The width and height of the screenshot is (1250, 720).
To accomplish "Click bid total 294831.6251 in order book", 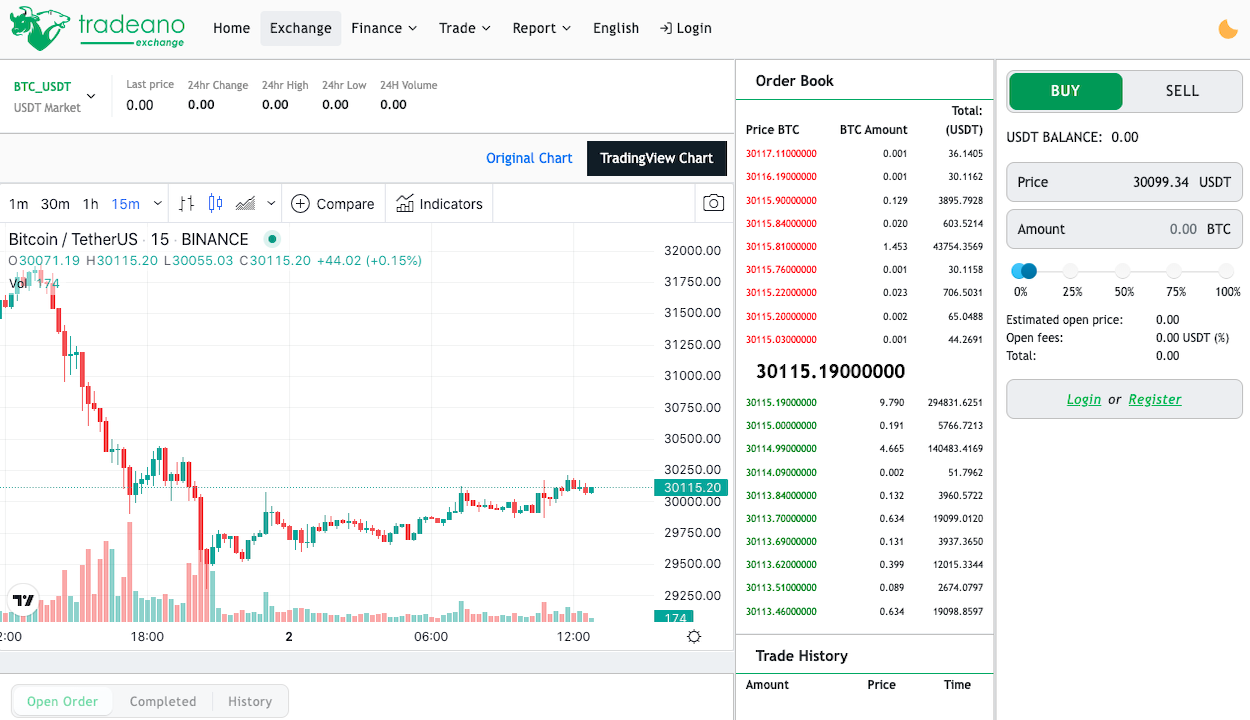I will pos(955,402).
